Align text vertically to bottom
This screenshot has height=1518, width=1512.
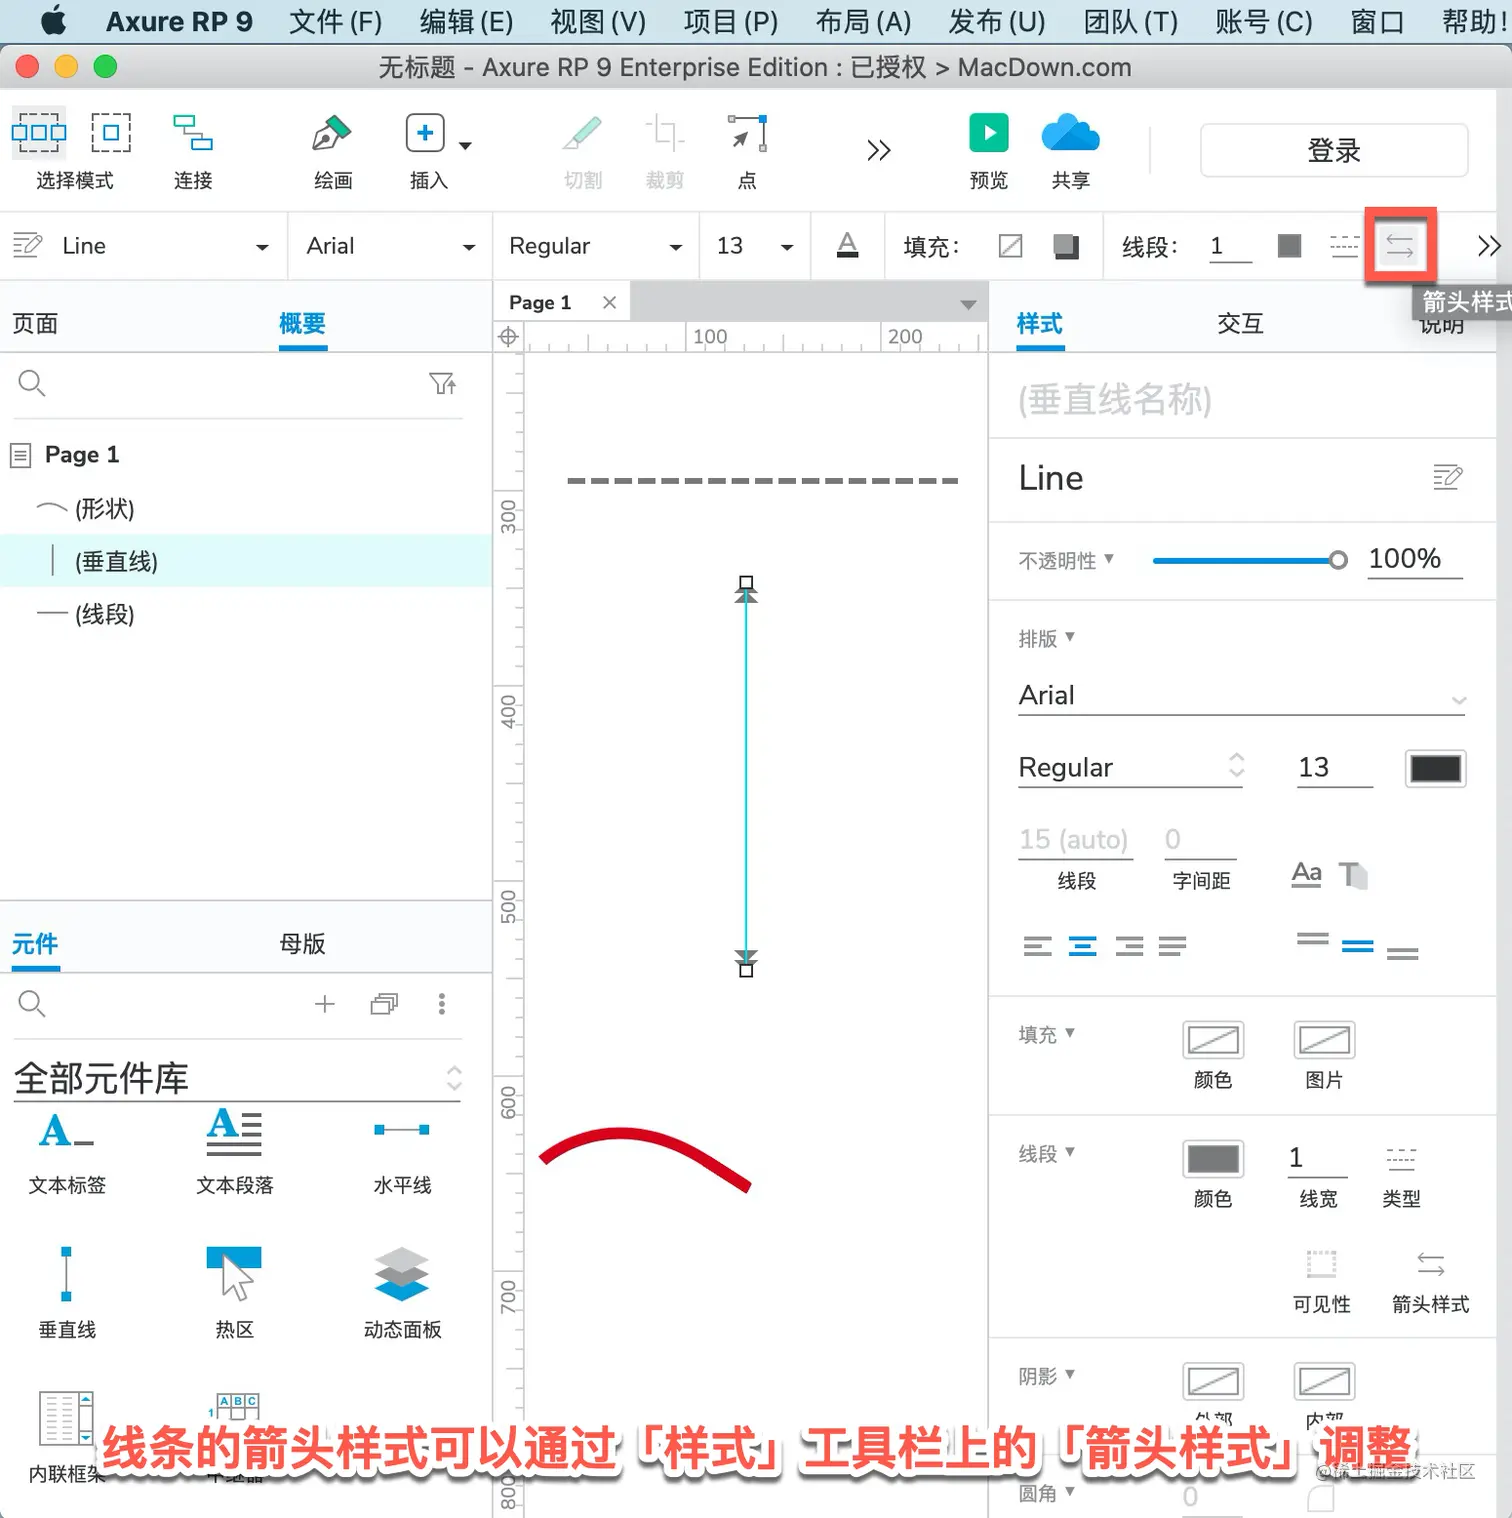tap(1402, 953)
